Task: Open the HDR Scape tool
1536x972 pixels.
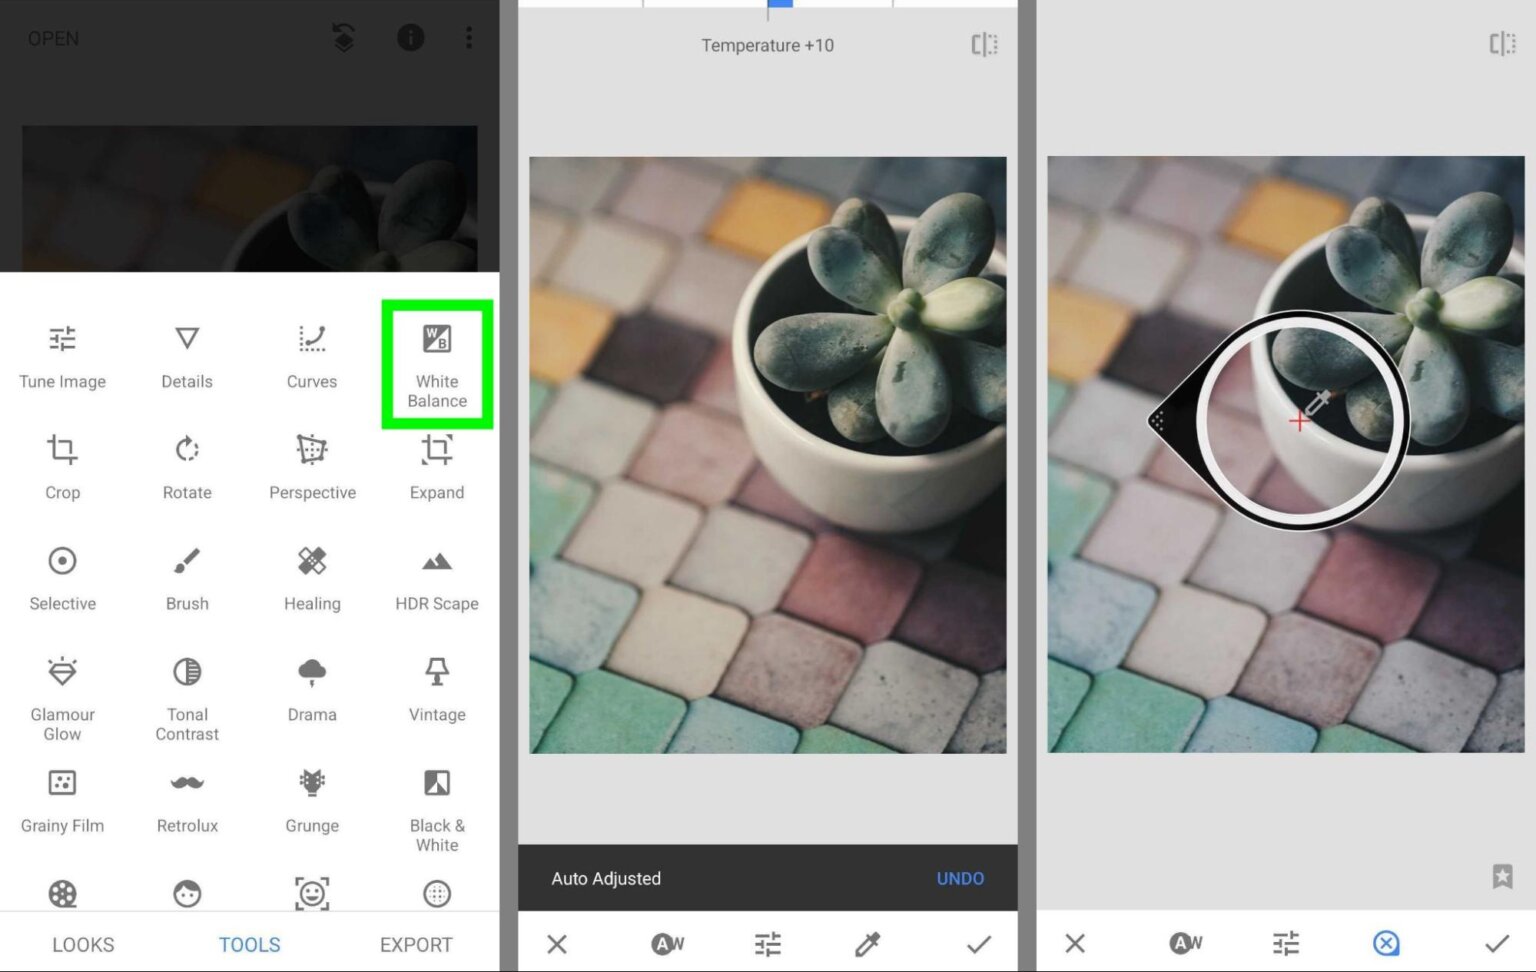Action: tap(436, 577)
